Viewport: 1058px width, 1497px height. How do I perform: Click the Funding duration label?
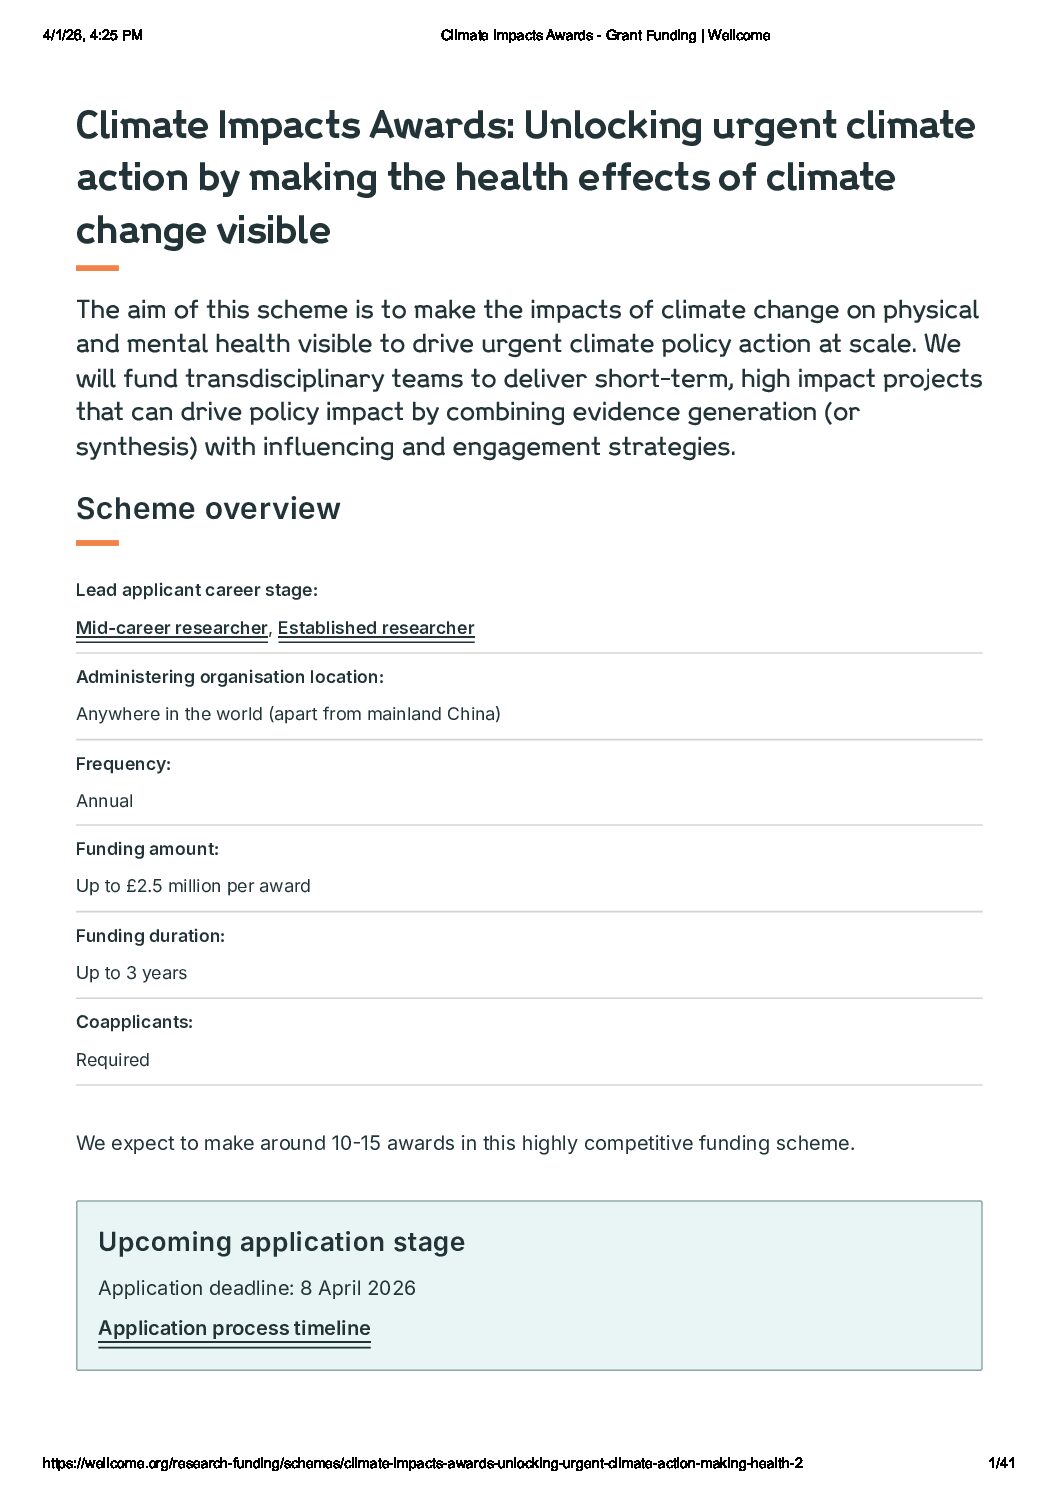(x=150, y=936)
